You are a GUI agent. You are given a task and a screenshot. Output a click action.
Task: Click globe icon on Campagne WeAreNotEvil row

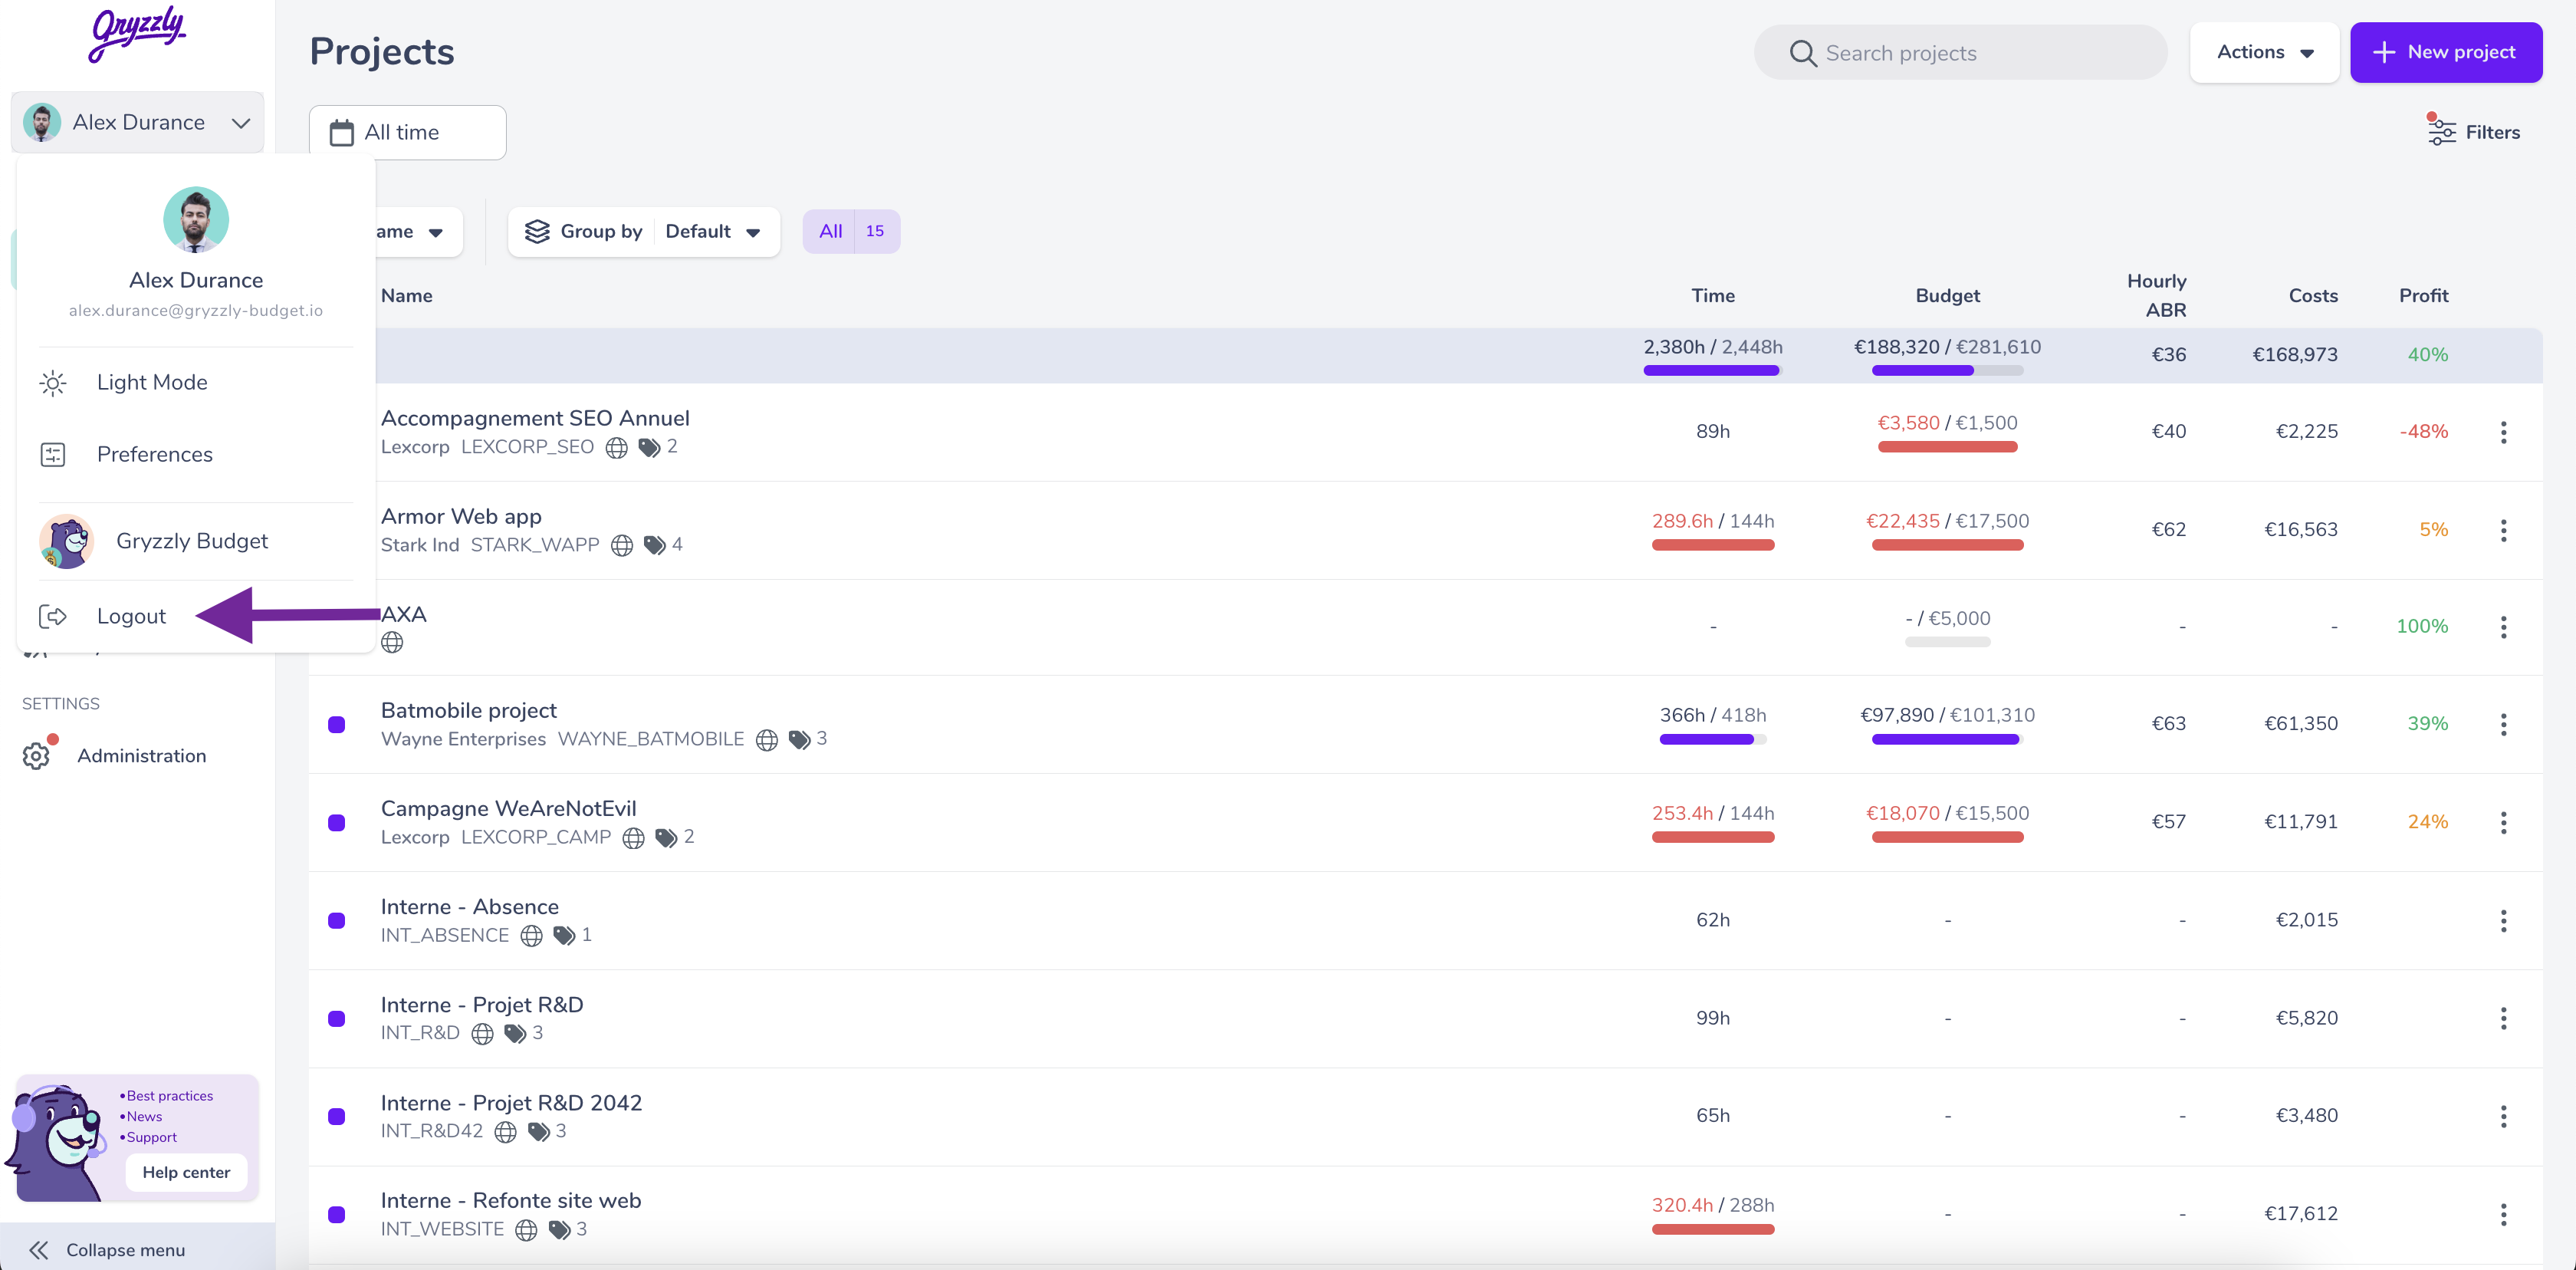[633, 838]
